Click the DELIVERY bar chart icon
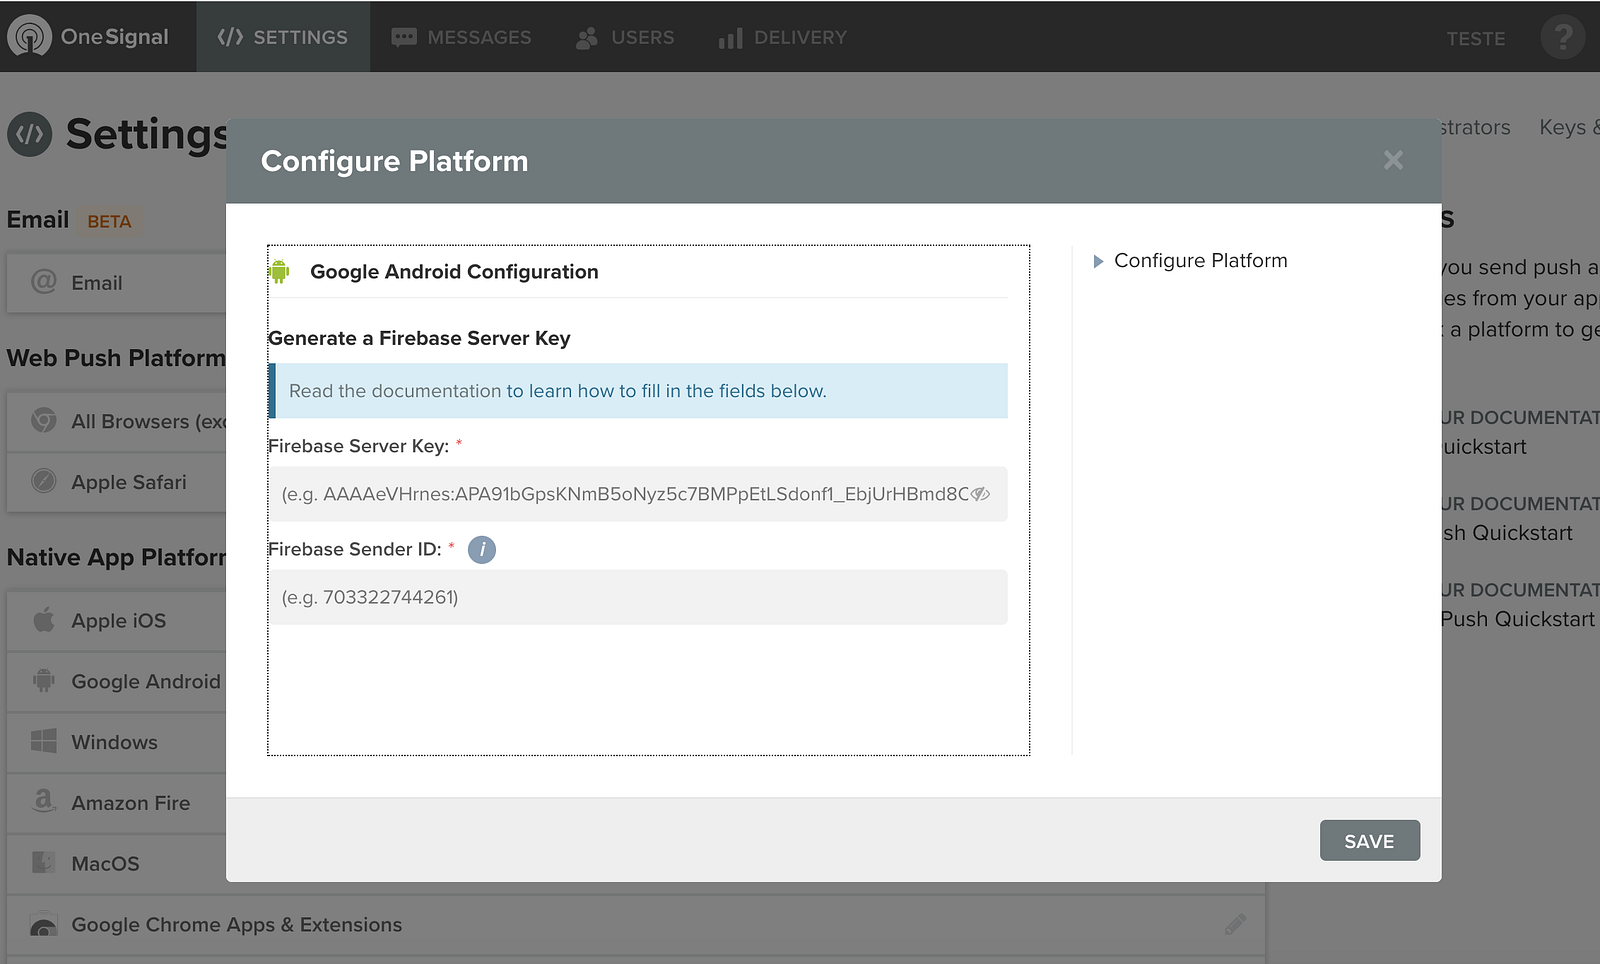The width and height of the screenshot is (1600, 964). (x=730, y=38)
